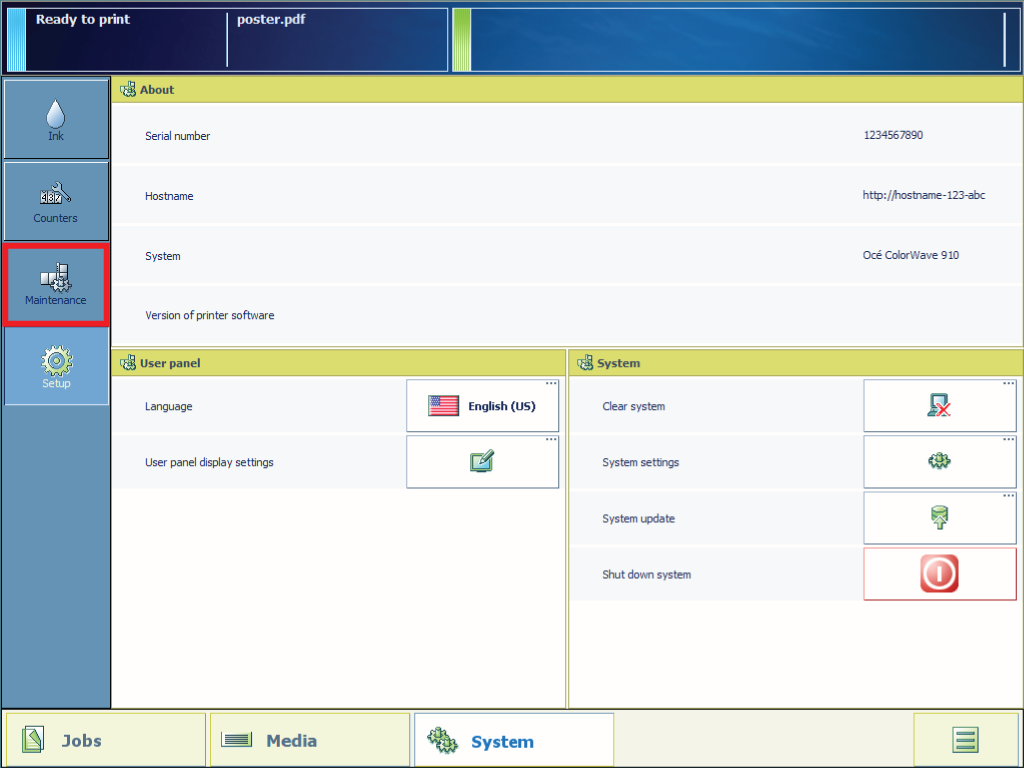The width and height of the screenshot is (1024, 768).
Task: Select serial number value 1234567890
Action: coord(893,135)
